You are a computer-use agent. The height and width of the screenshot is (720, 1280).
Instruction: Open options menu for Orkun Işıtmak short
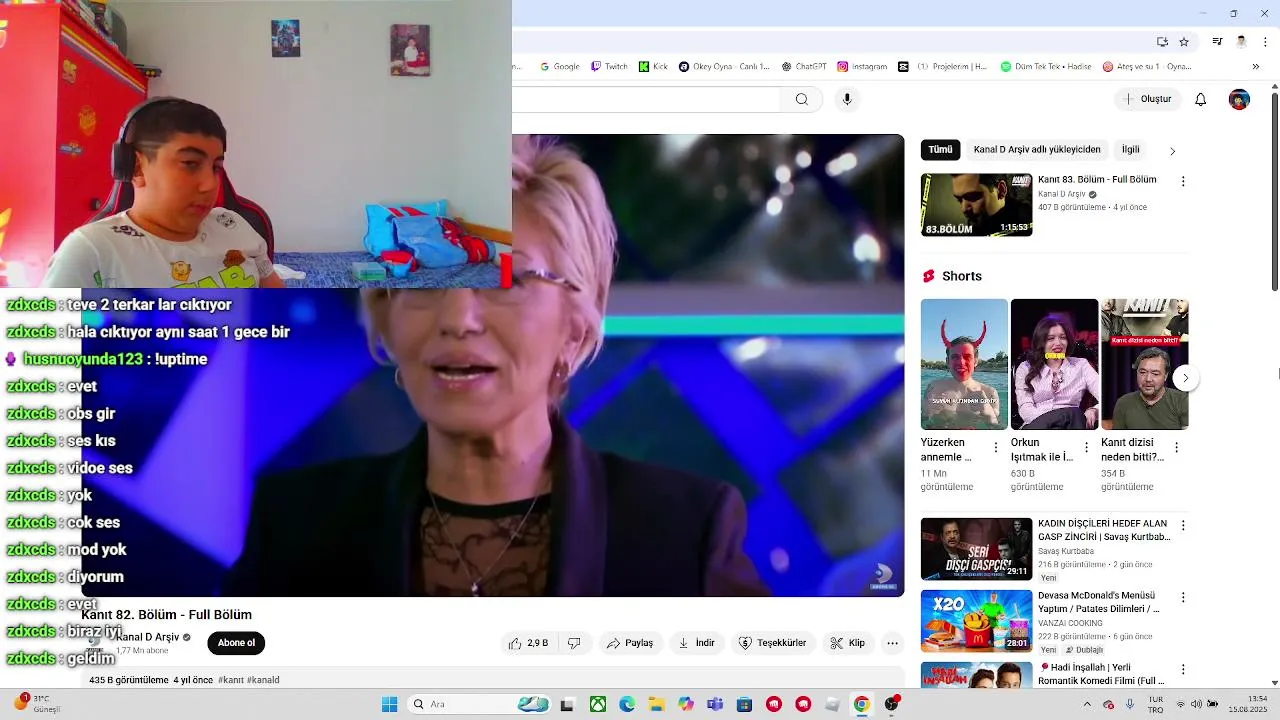pos(1086,448)
